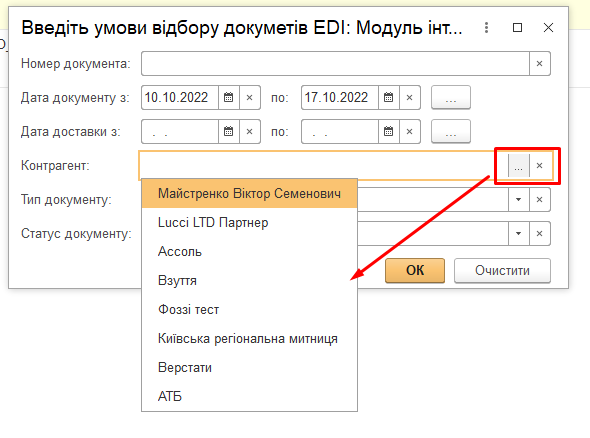Clear the Тип документу field
This screenshot has height=438, width=590.
click(540, 199)
